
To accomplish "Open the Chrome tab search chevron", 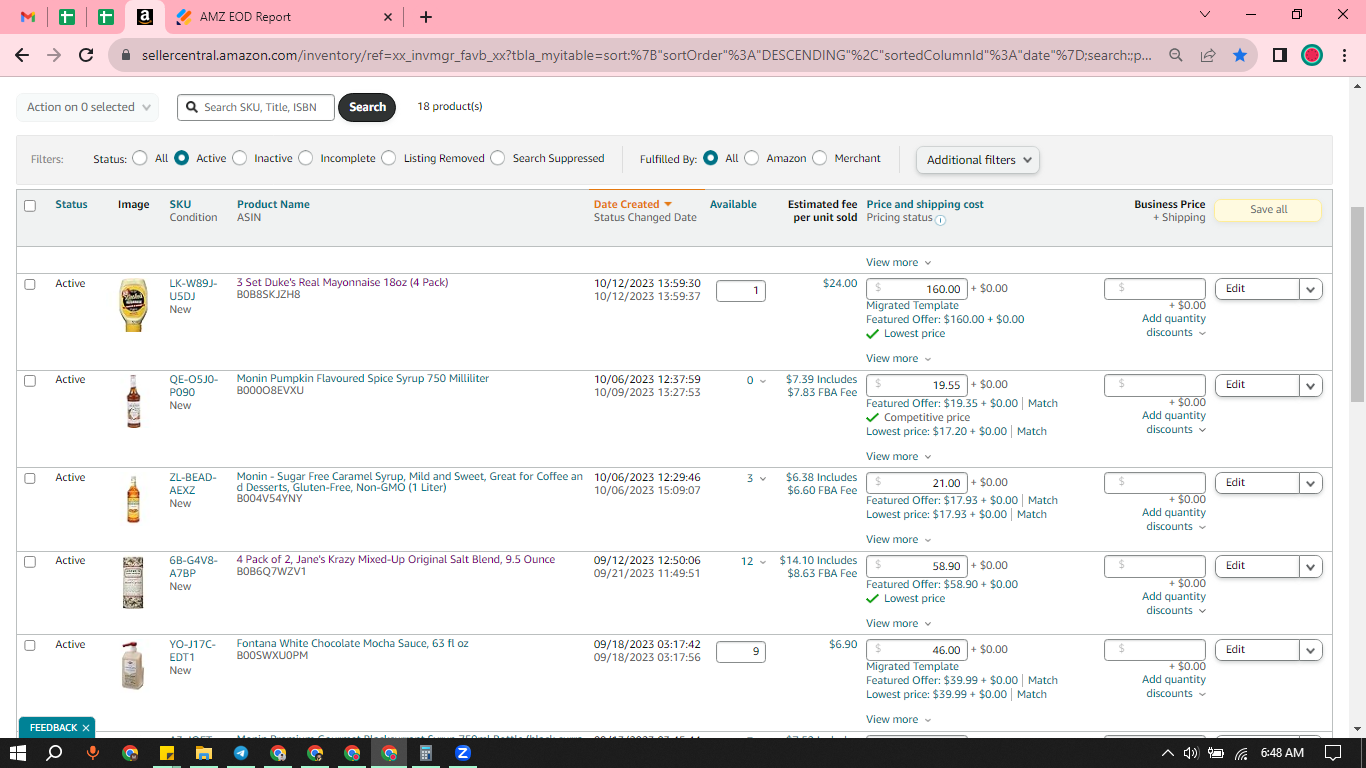I will [x=1205, y=15].
